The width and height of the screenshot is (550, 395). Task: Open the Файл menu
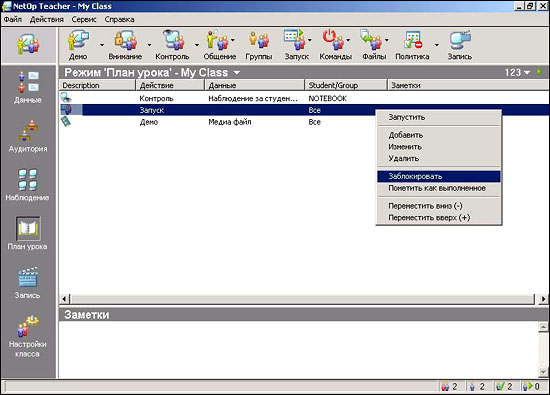(13, 19)
